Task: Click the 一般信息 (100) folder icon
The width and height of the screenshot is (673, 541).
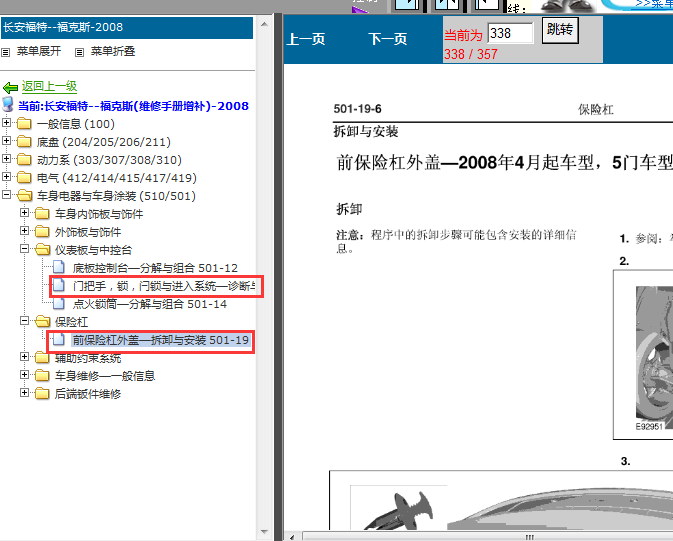Action: (x=24, y=124)
